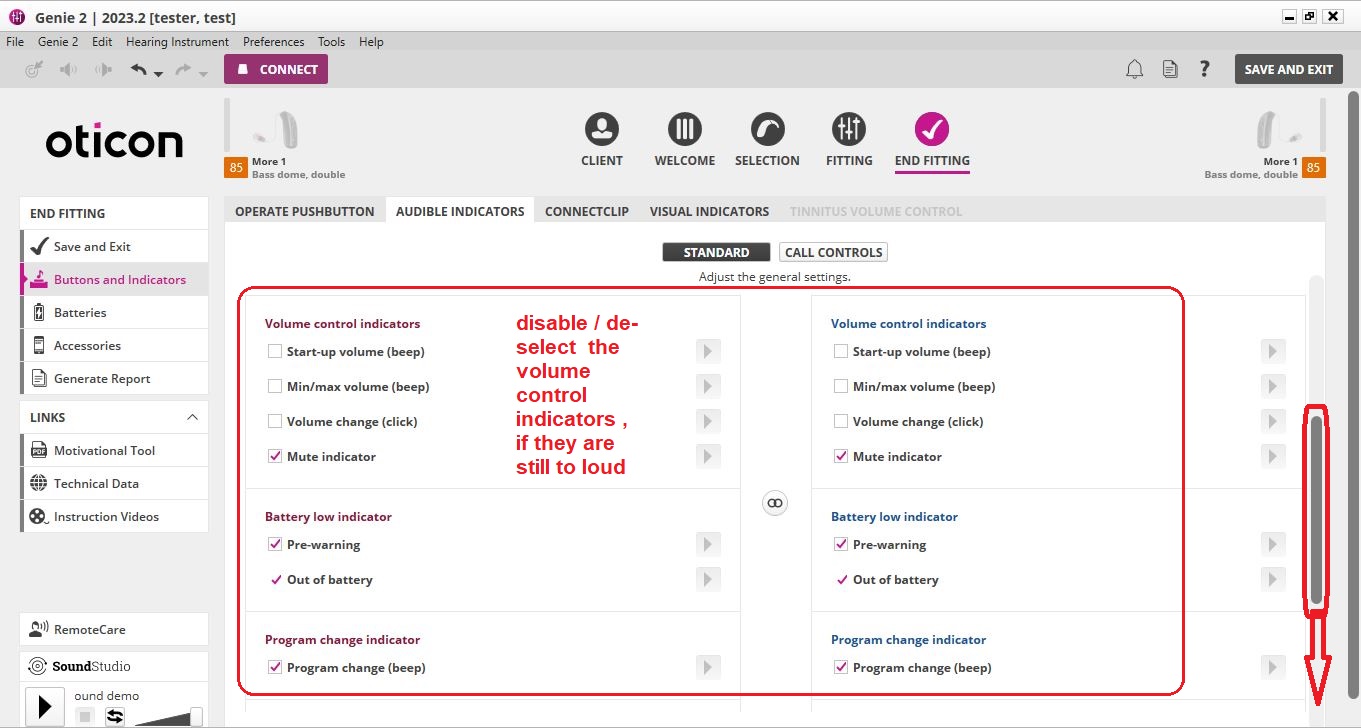Open the undo history dropdown arrow
The height and width of the screenshot is (728, 1361).
point(158,74)
